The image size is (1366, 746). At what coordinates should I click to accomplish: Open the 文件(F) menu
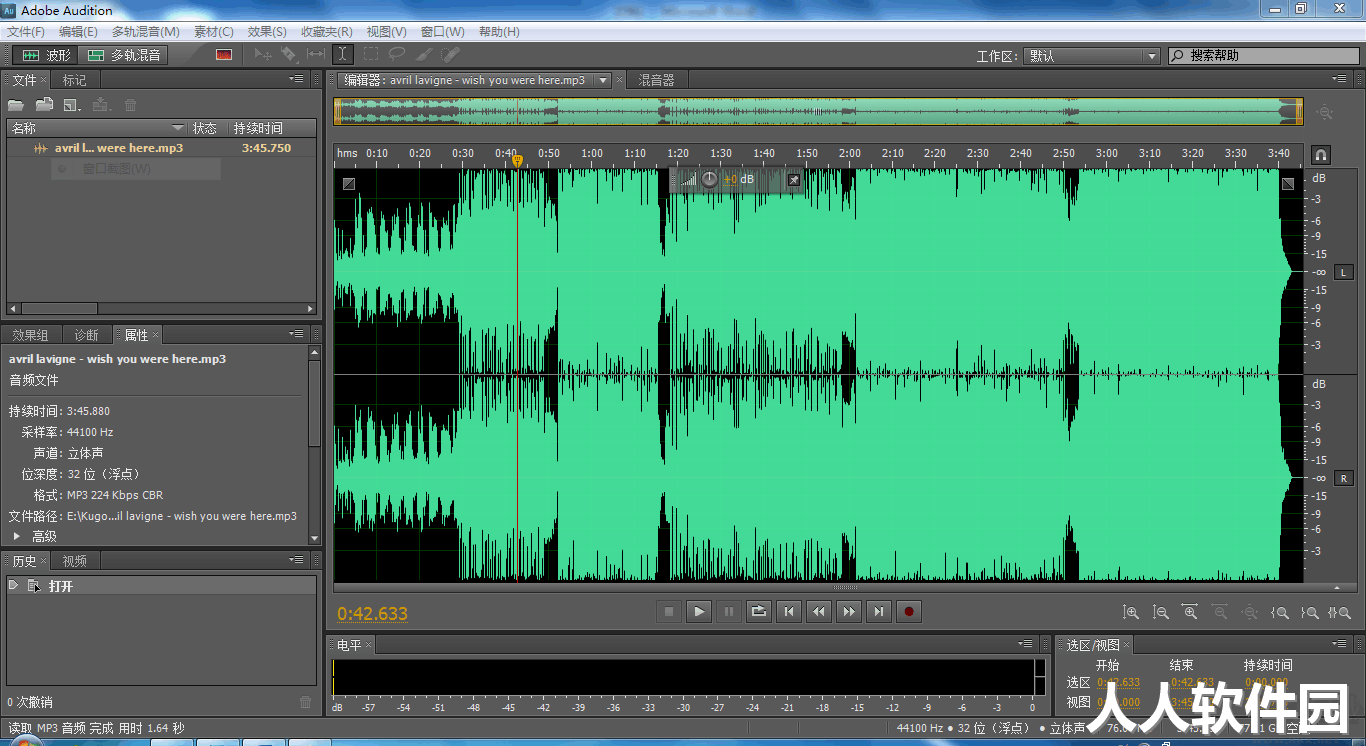[26, 31]
